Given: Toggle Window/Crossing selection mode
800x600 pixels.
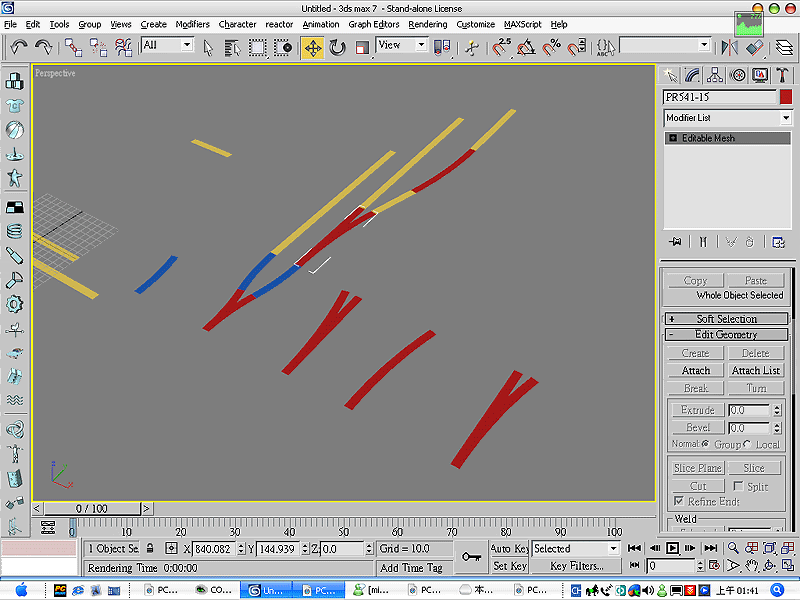Looking at the screenshot, I should 283,48.
